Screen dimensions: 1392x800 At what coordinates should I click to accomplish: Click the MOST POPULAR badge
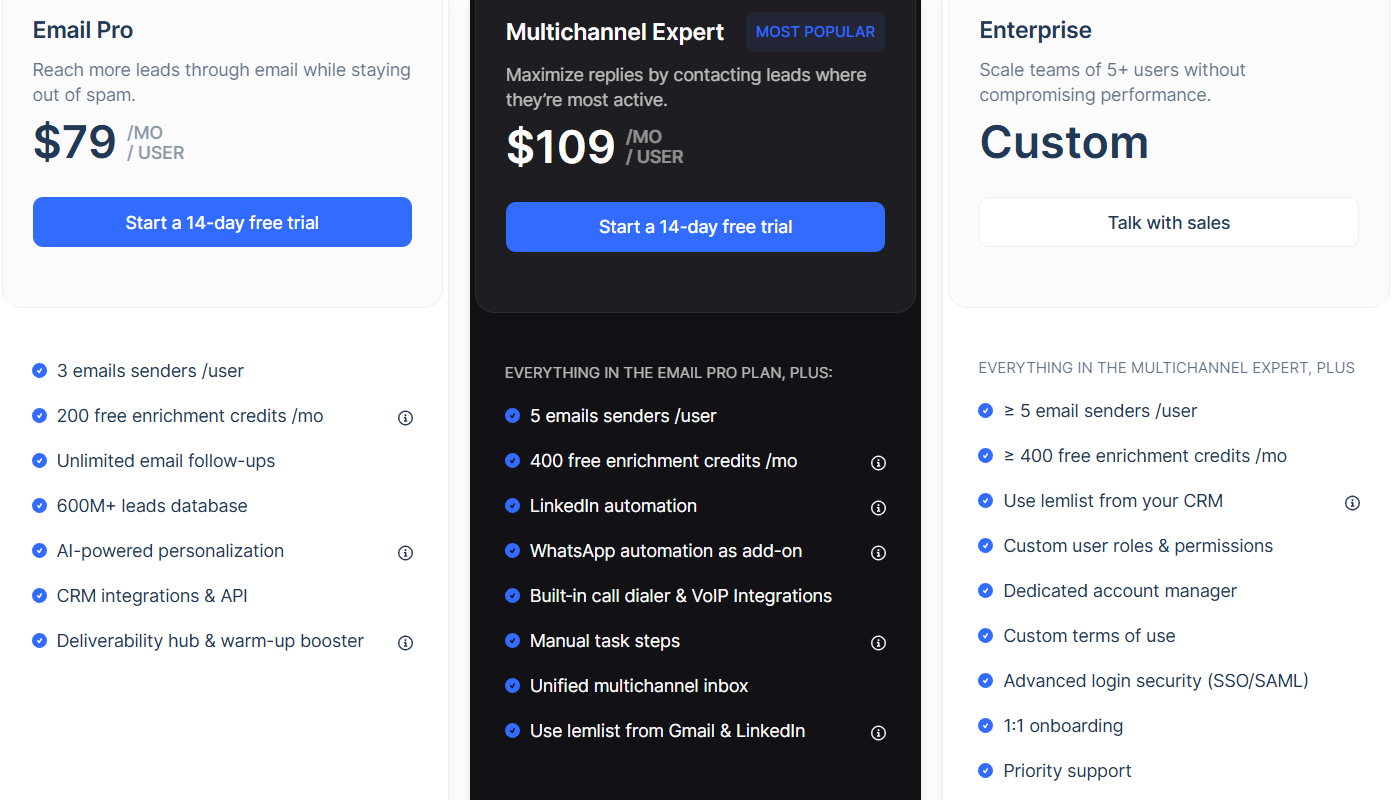click(815, 31)
